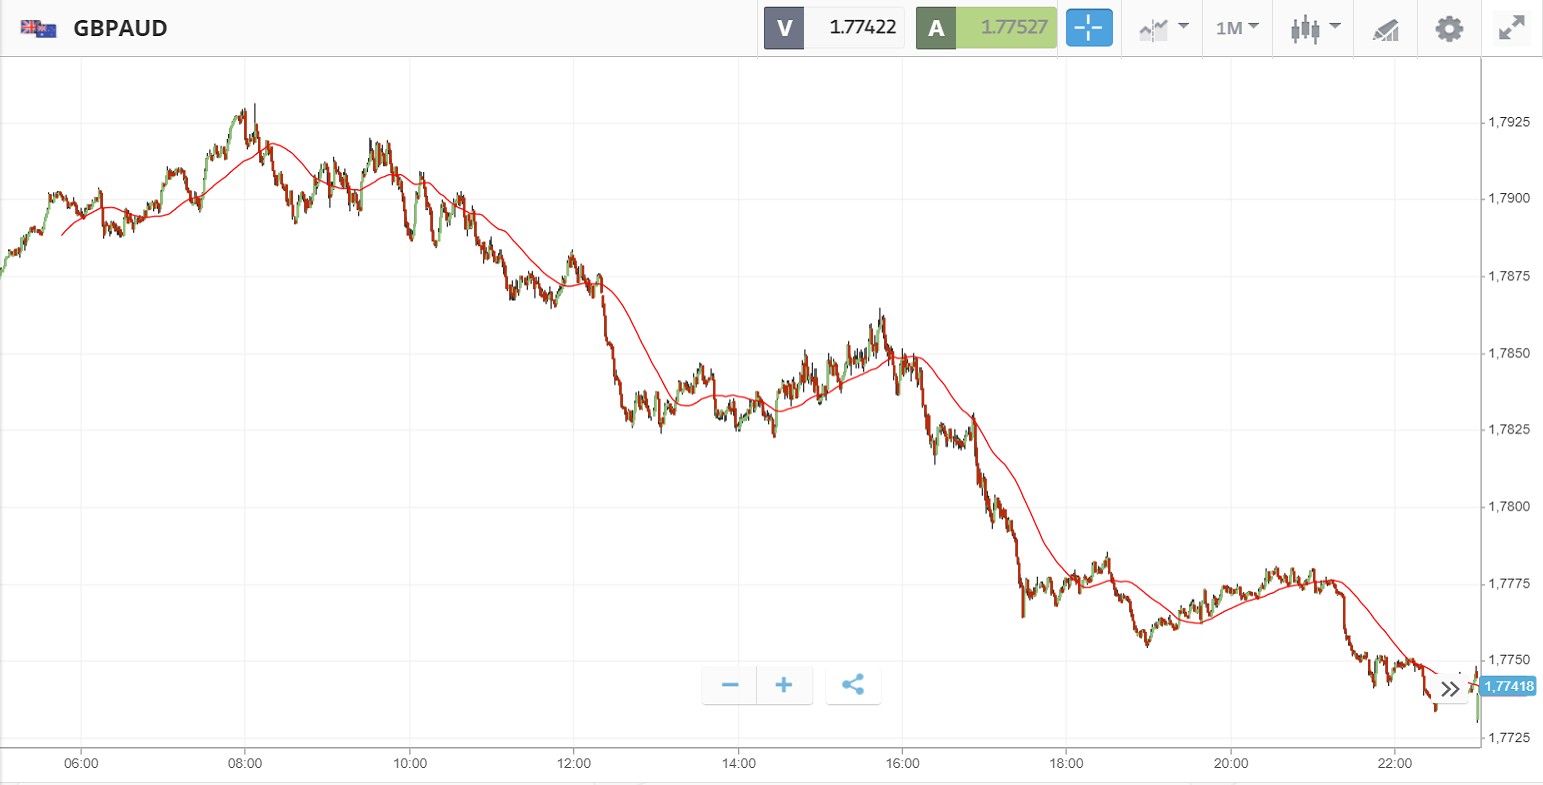Zoom out the chart with minus button
1543x785 pixels.
[730, 685]
